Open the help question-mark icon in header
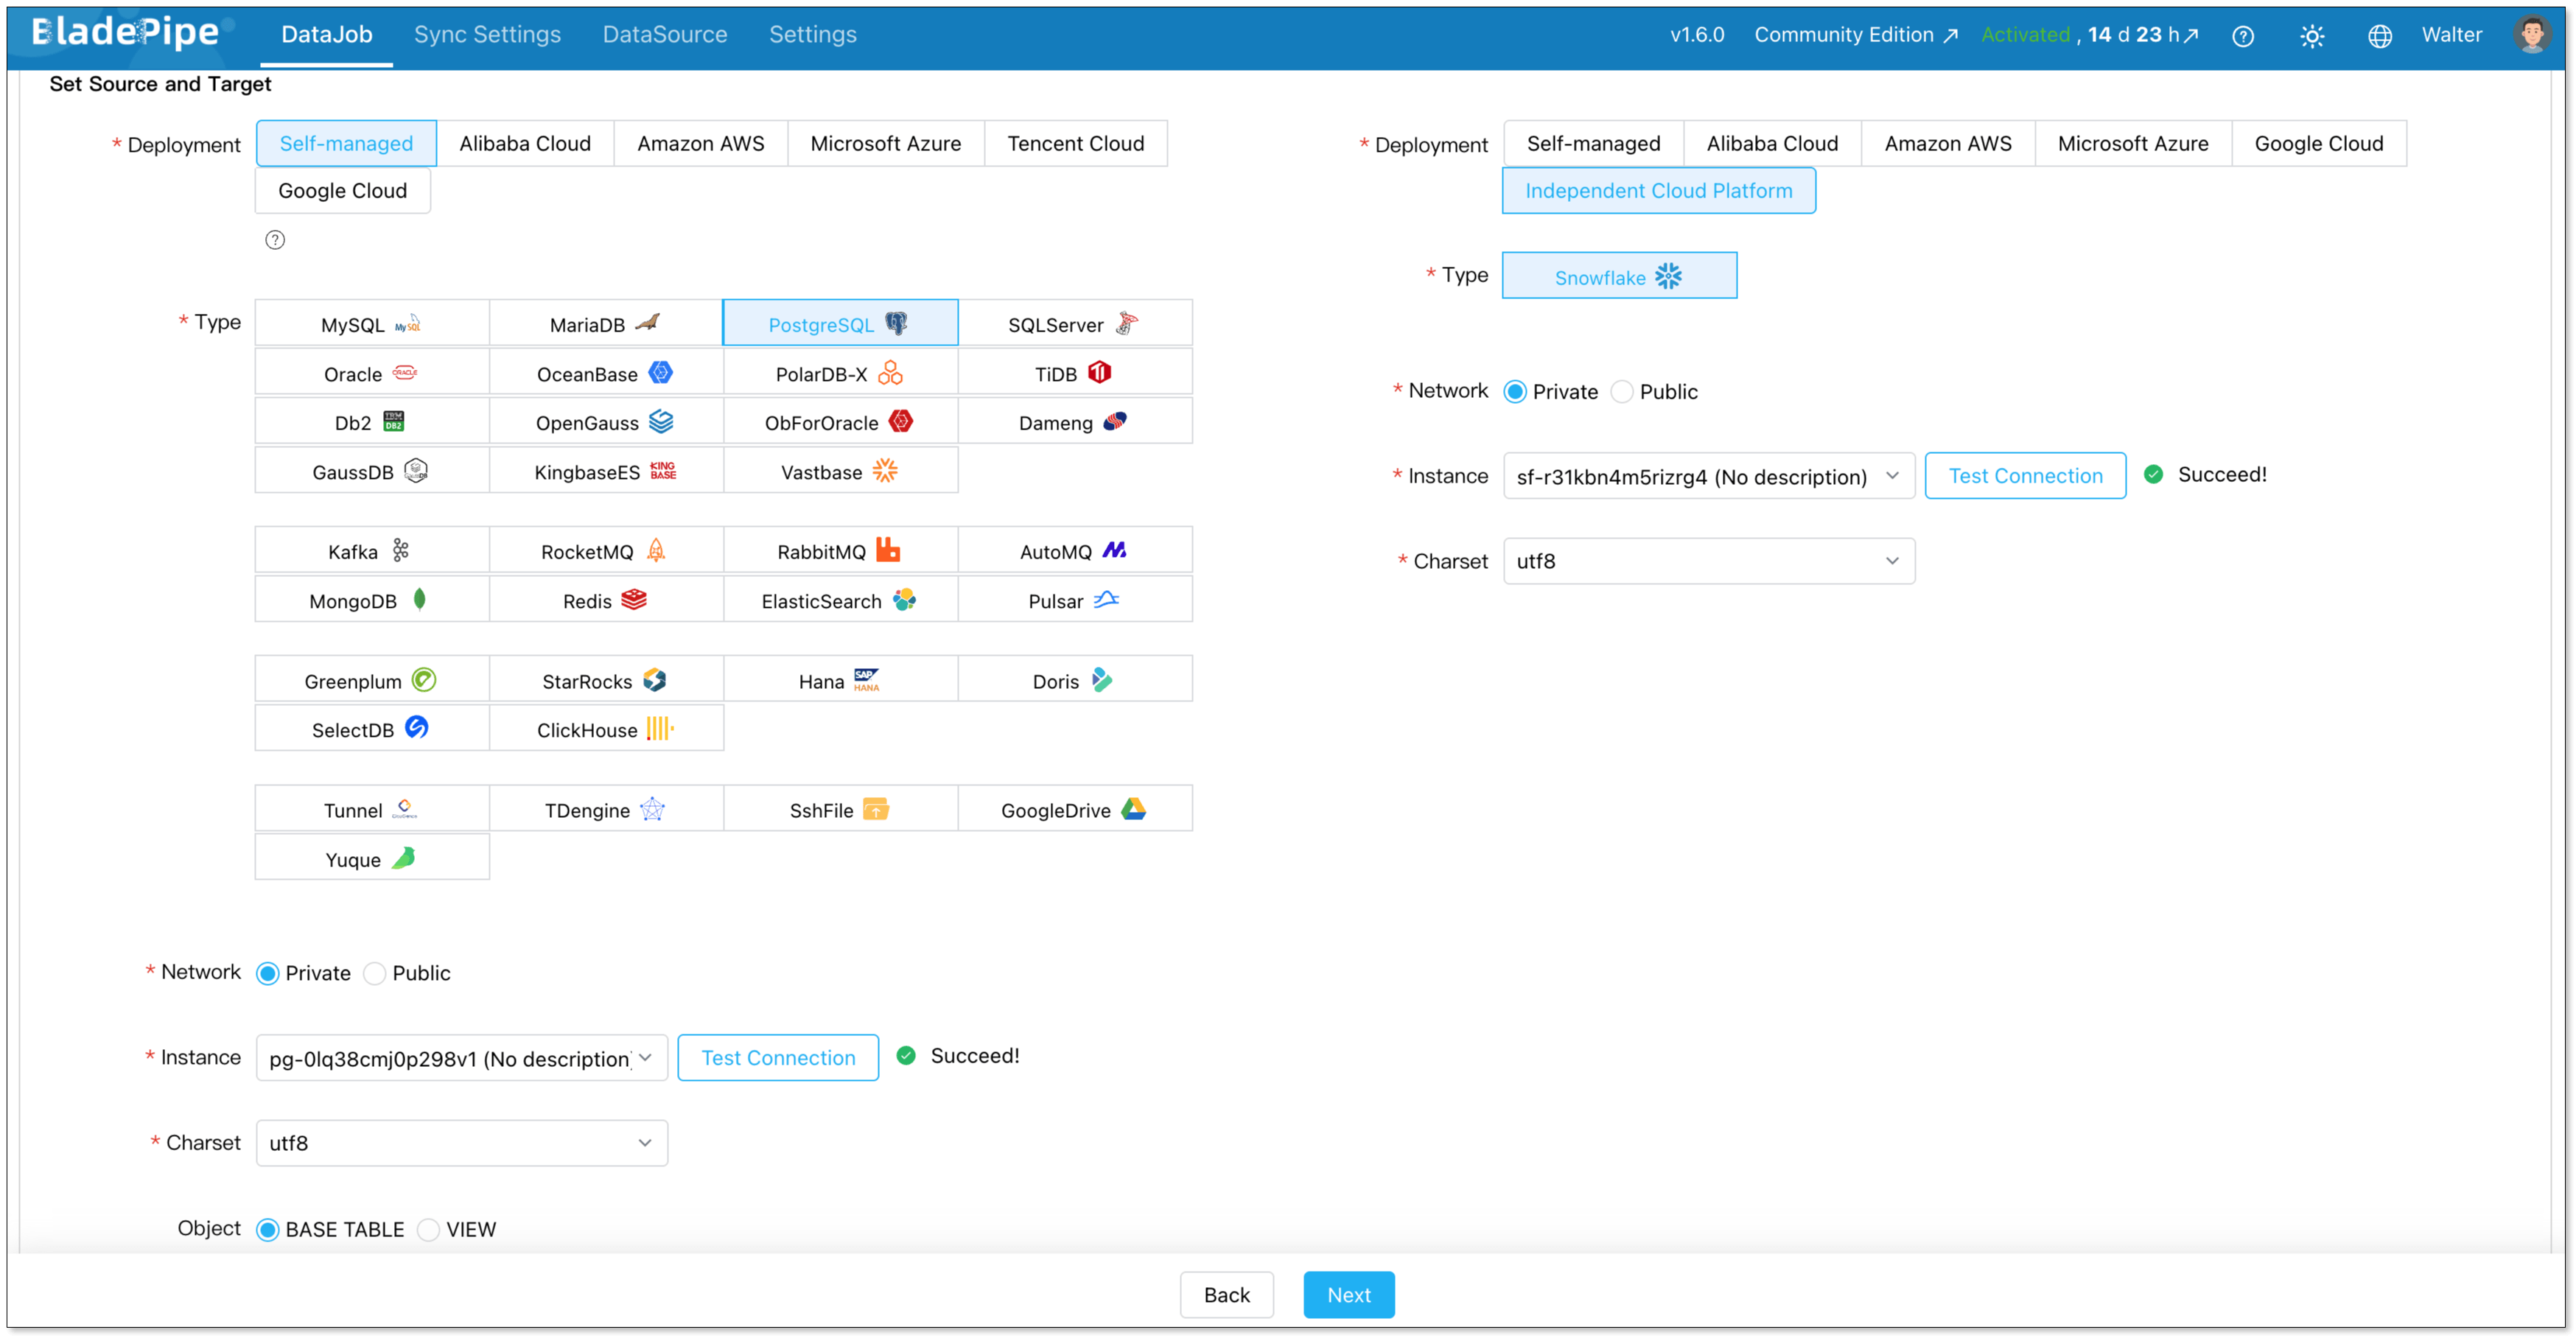Image resolution: width=2576 pixels, height=1338 pixels. pyautogui.click(x=2243, y=36)
